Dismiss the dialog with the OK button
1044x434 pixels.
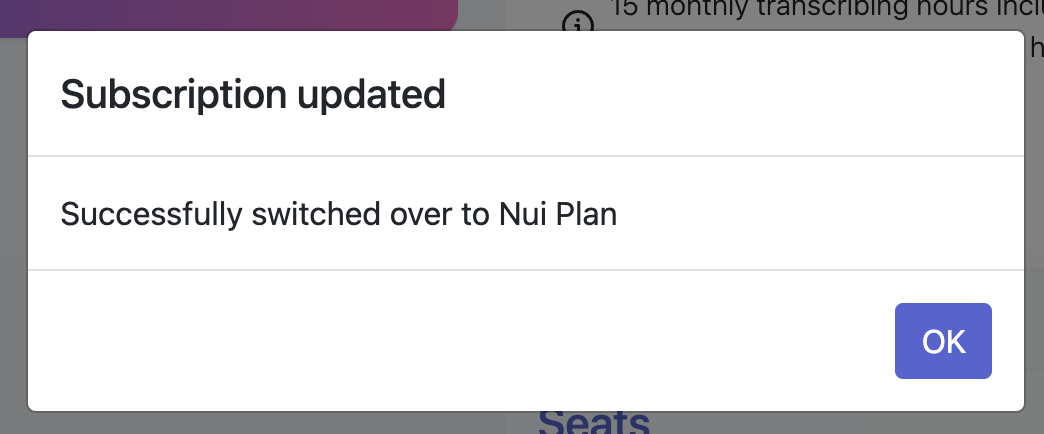tap(943, 341)
